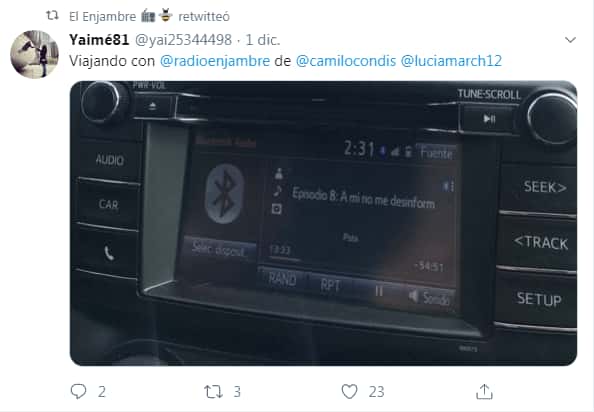Expand the tweet options chevron
The image size is (594, 412).
(x=570, y=40)
